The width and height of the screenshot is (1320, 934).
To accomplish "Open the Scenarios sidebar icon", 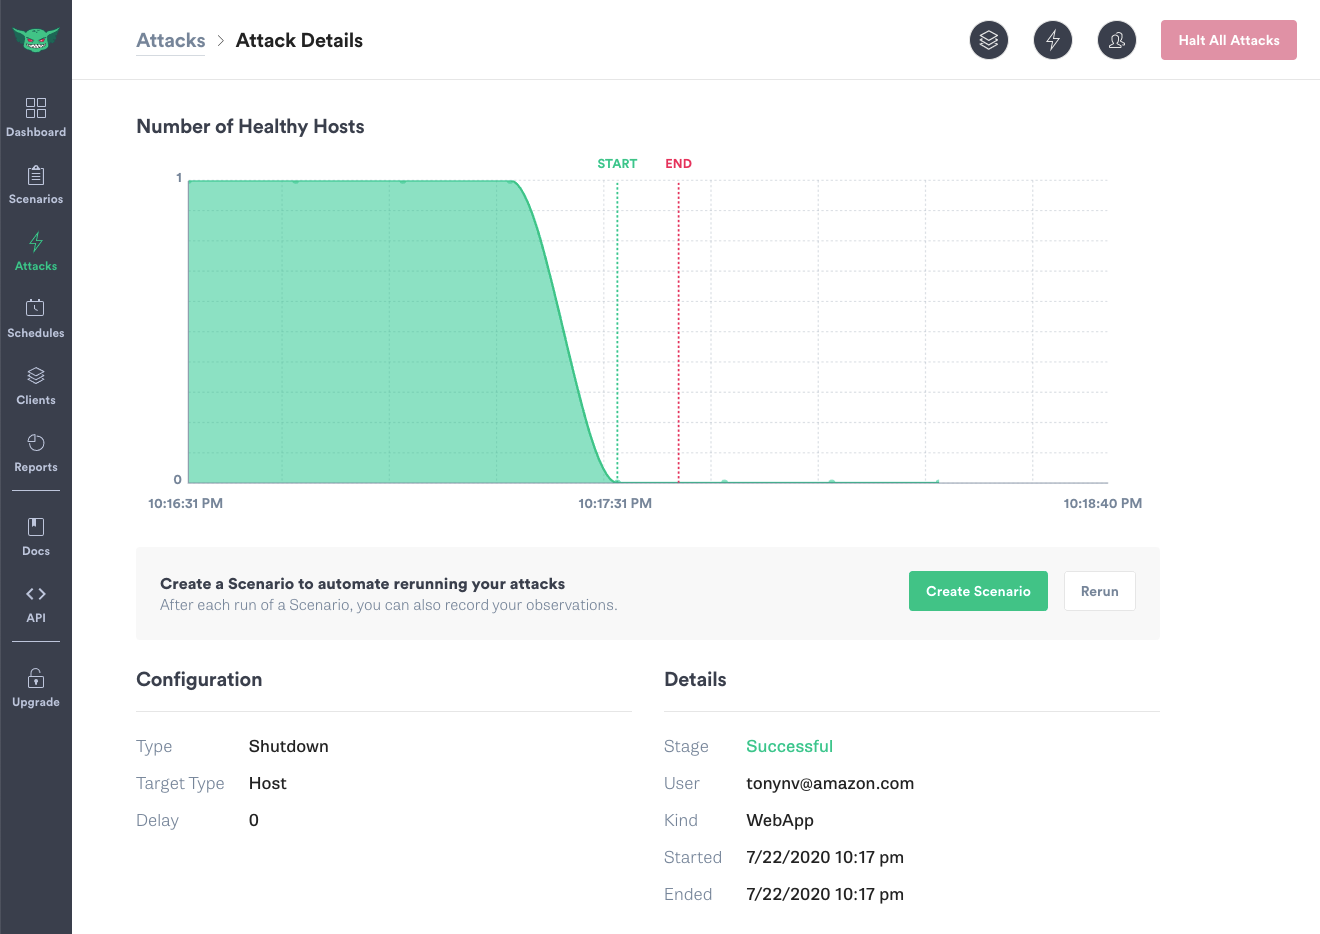I will pyautogui.click(x=36, y=176).
